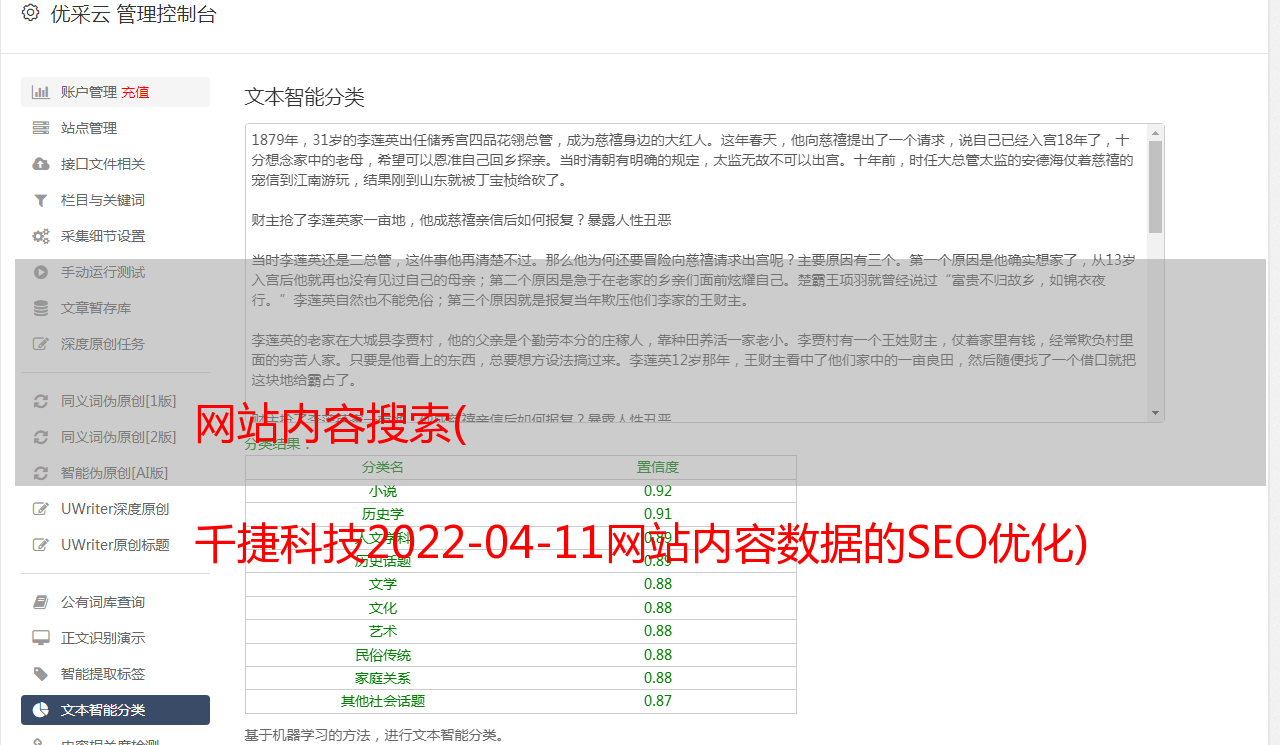The width and height of the screenshot is (1280, 745).
Task: Click the refresh icon for 同义词伪原创[1版]
Action: pos(41,401)
